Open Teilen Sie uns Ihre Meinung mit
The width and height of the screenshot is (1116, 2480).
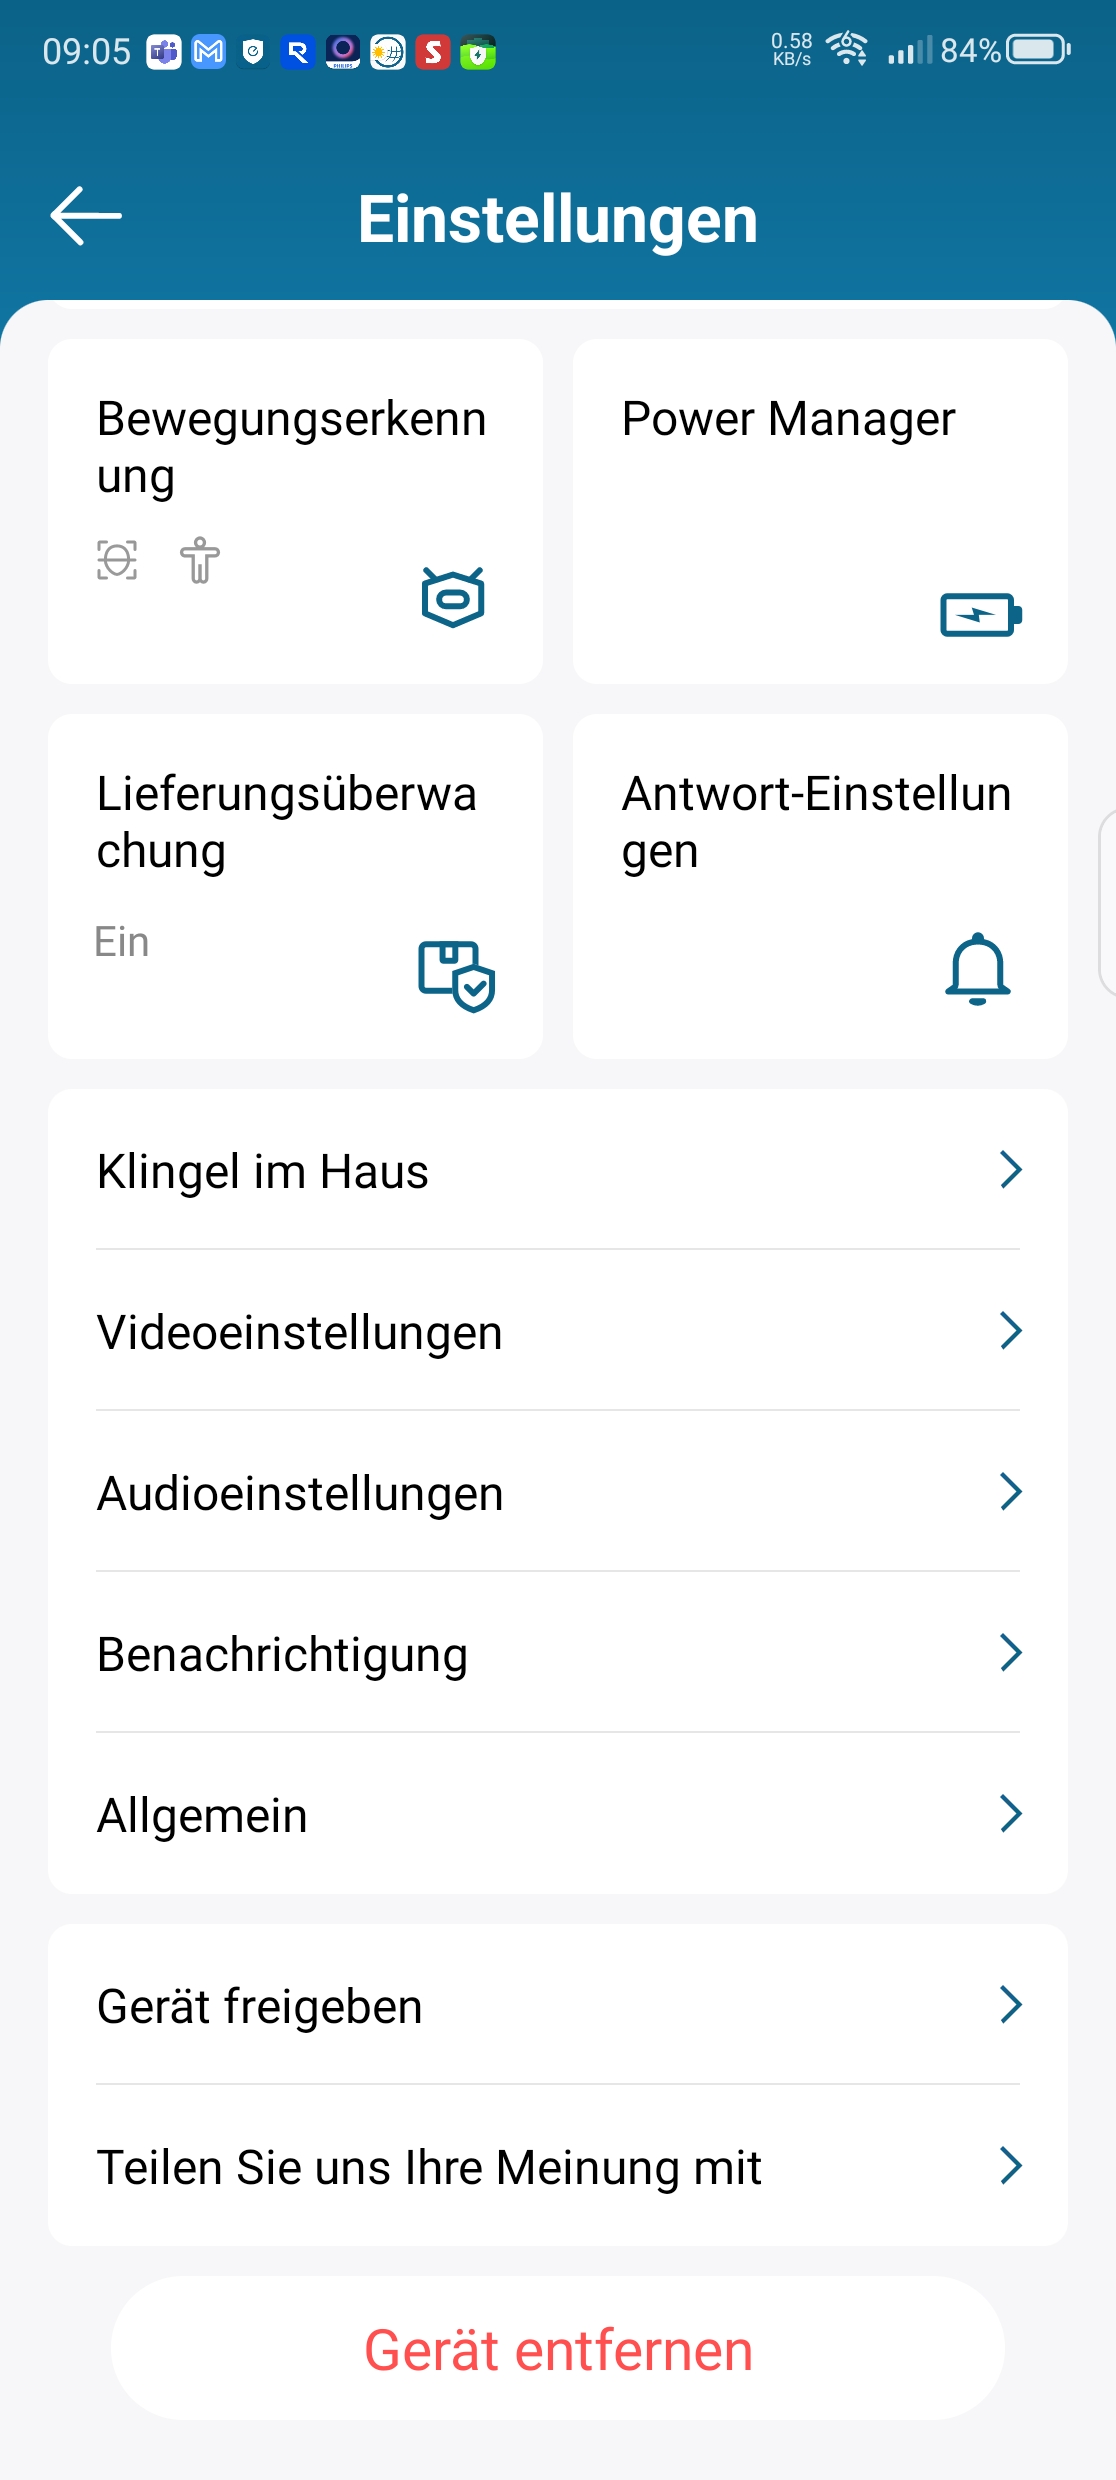tap(557, 2167)
